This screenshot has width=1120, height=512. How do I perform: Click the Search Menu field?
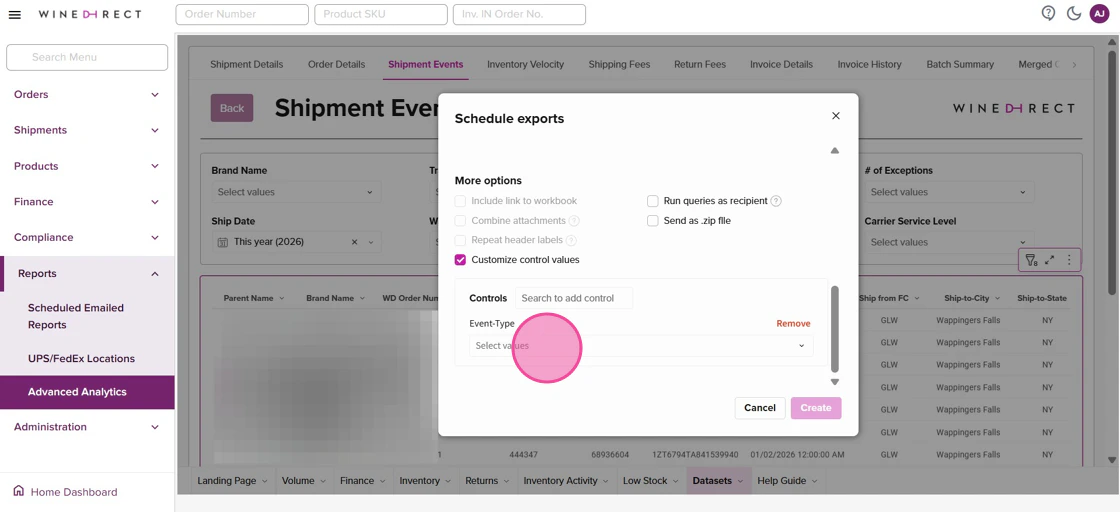87,57
